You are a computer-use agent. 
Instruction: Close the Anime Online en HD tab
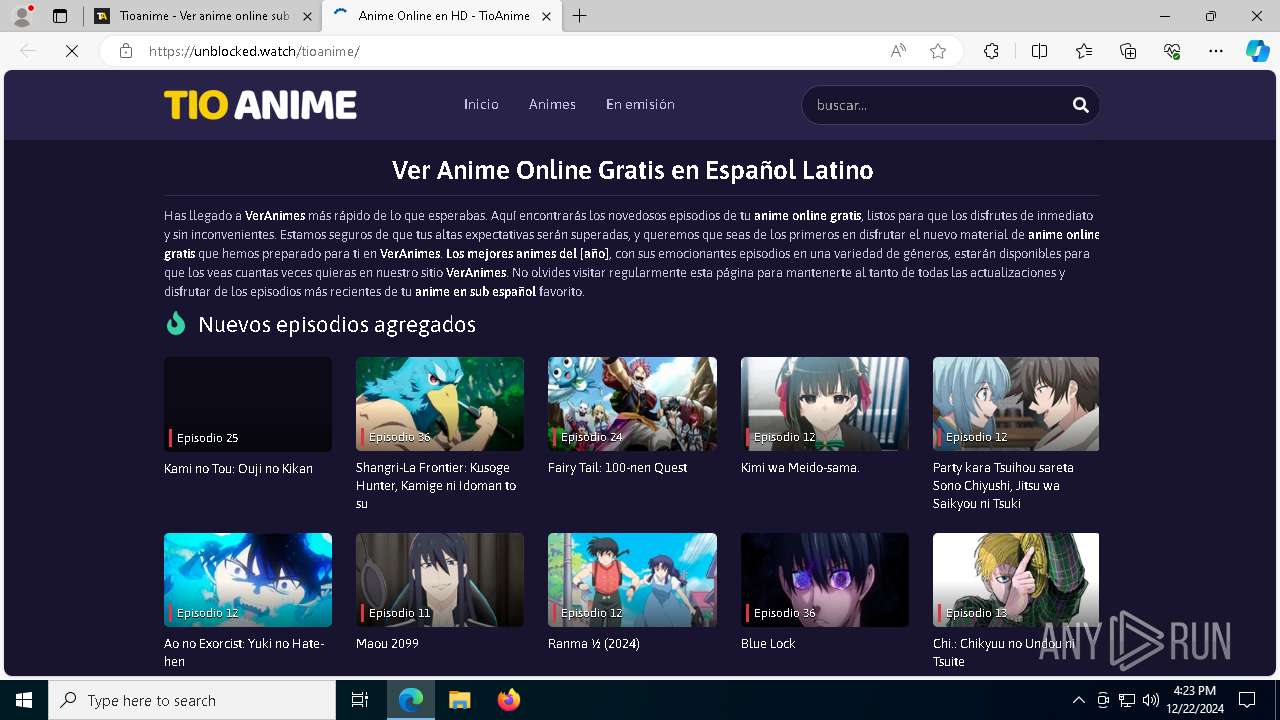click(x=546, y=16)
